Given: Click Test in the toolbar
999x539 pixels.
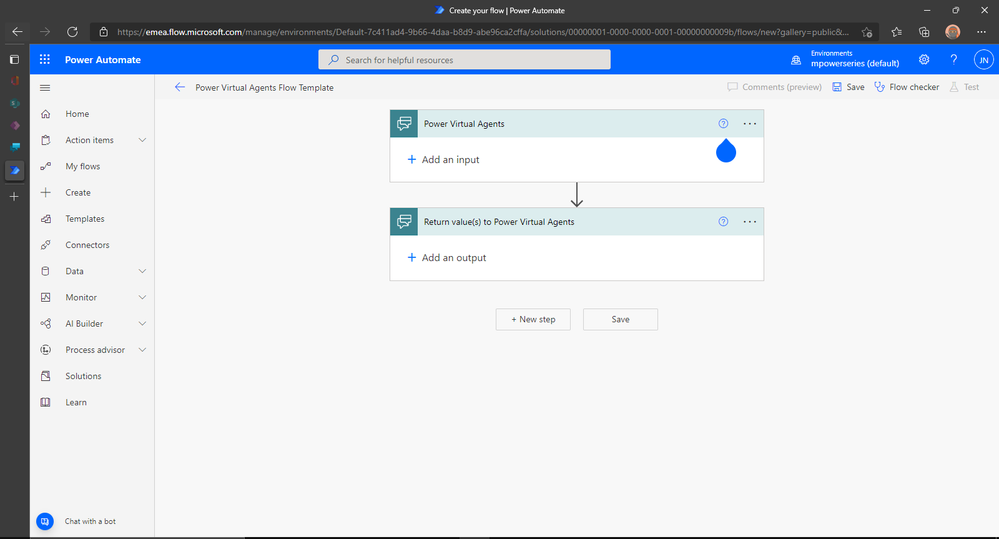Looking at the screenshot, I should click(x=964, y=87).
